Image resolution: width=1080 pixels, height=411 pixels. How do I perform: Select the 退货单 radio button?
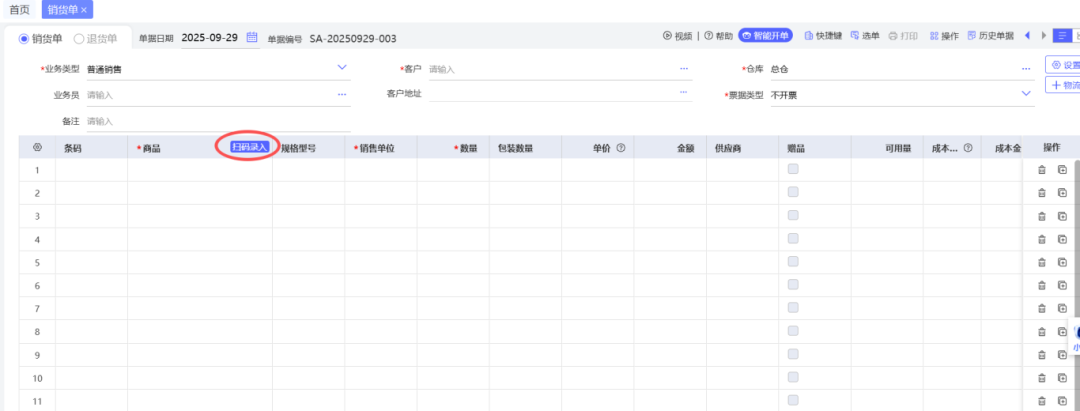[x=79, y=39]
